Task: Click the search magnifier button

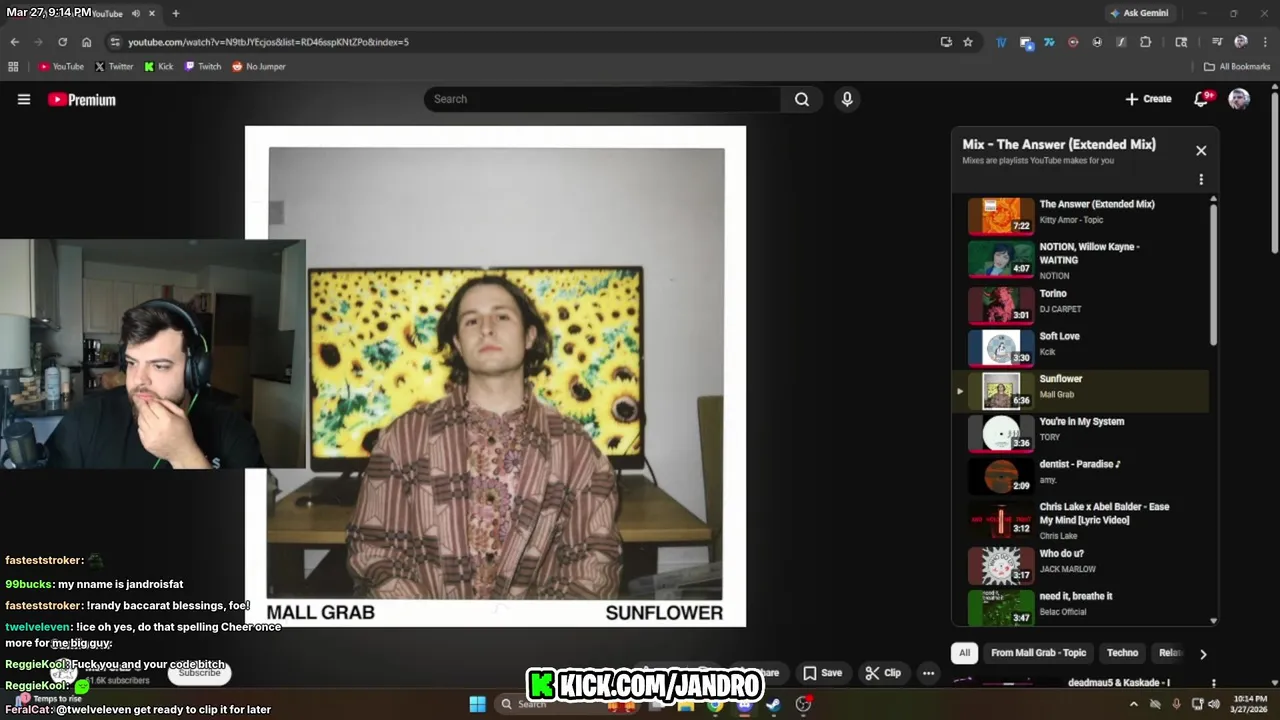Action: point(802,99)
